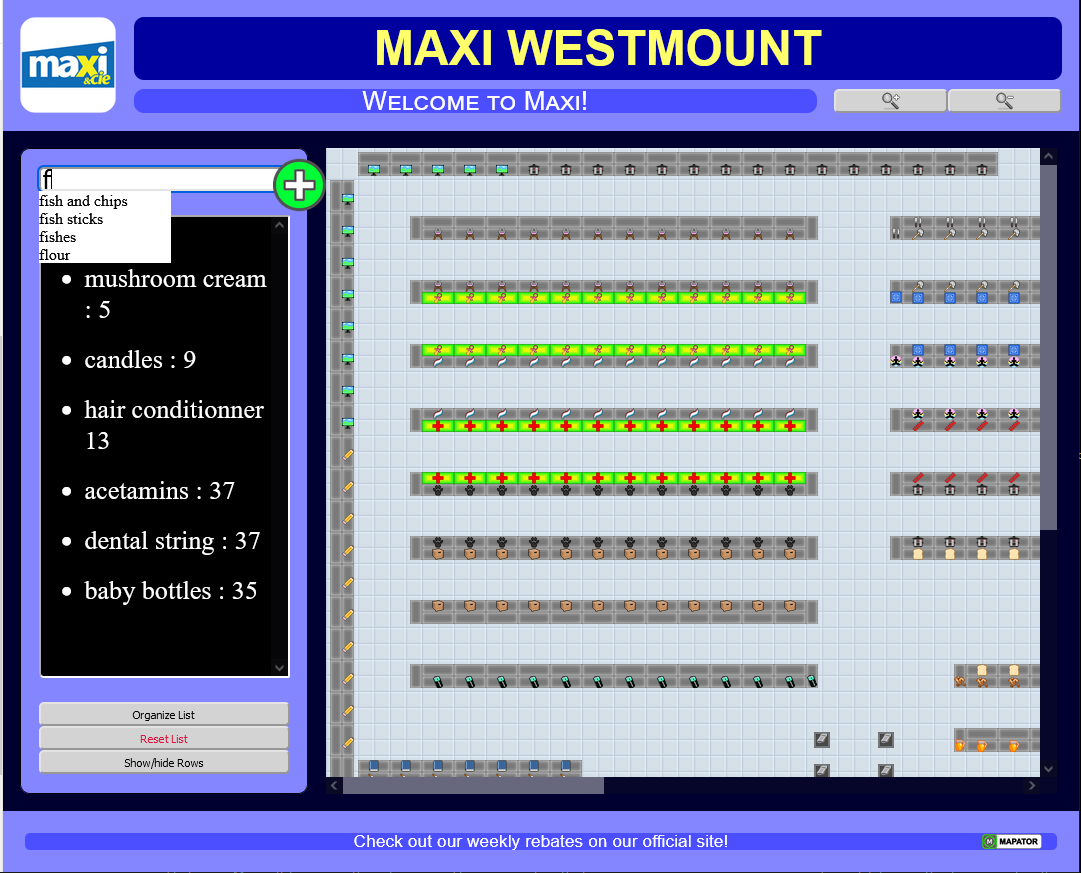Click shopping list scroll up arrow
The image size is (1081, 873).
coord(279,225)
